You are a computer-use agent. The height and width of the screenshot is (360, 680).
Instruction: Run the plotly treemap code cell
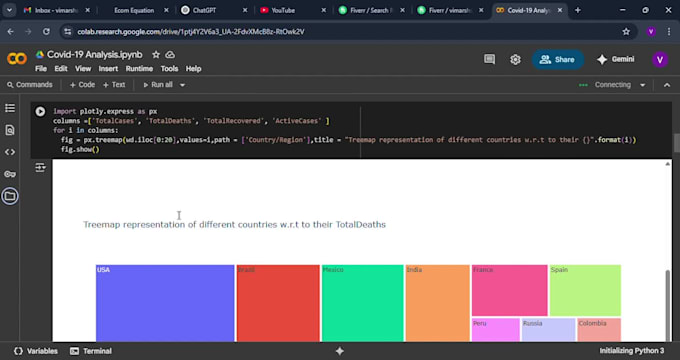tap(40, 111)
